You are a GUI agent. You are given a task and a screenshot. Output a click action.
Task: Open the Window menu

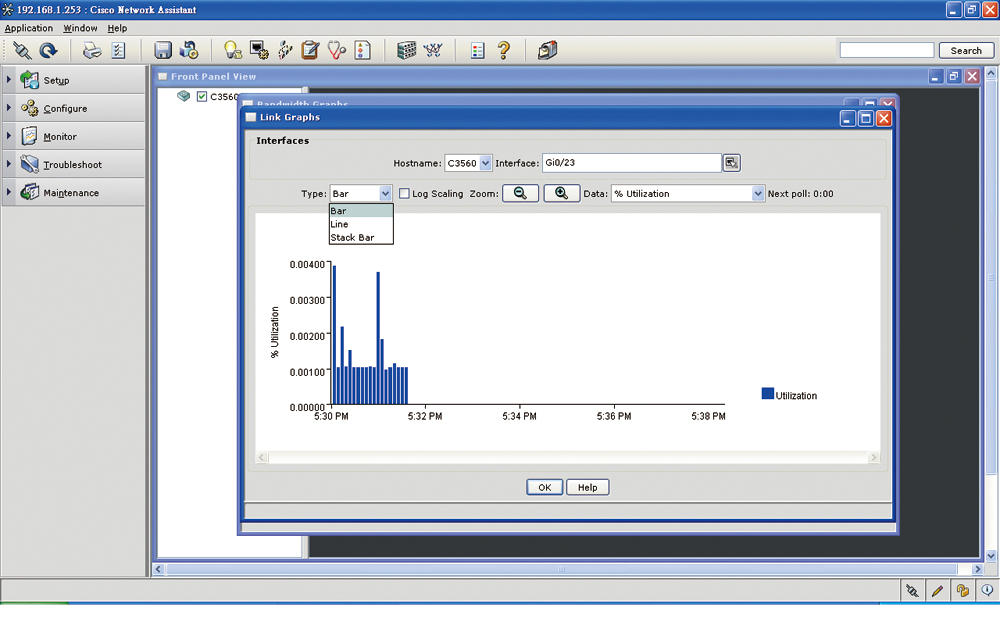(x=80, y=28)
